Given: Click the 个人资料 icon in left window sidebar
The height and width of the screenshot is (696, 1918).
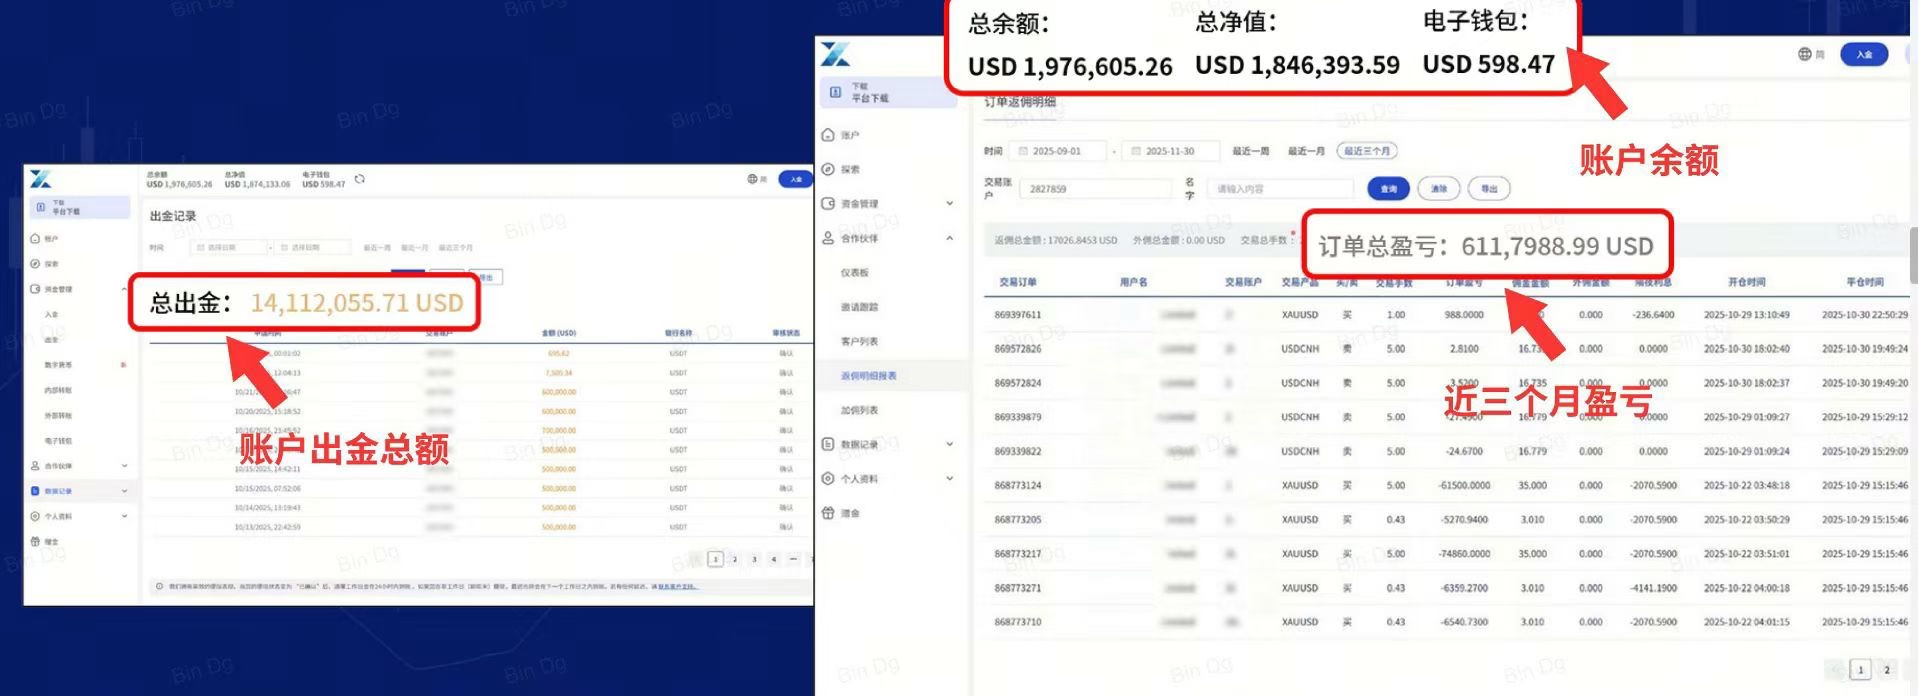Looking at the screenshot, I should click(x=35, y=516).
